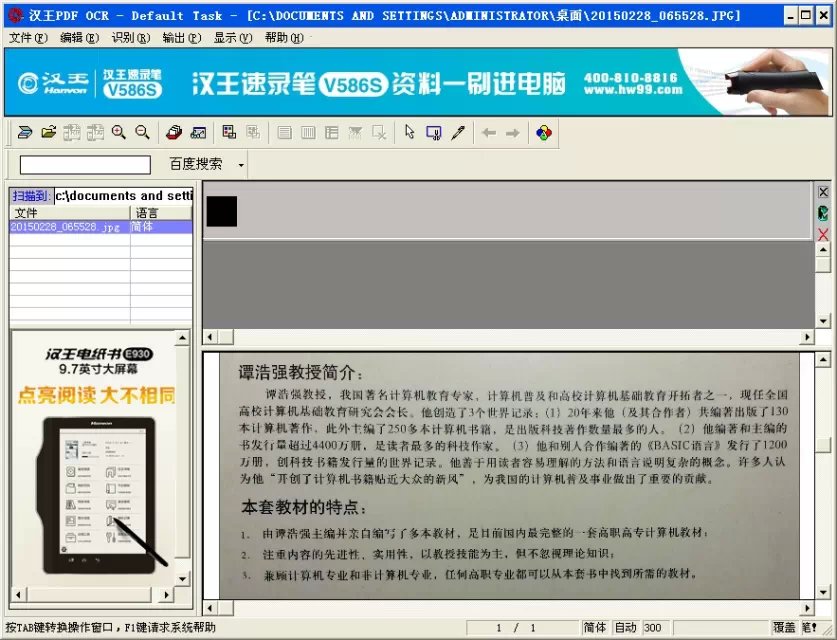837x640 pixels.
Task: Toggle the 自动 indicator in status bar
Action: pyautogui.click(x=625, y=627)
